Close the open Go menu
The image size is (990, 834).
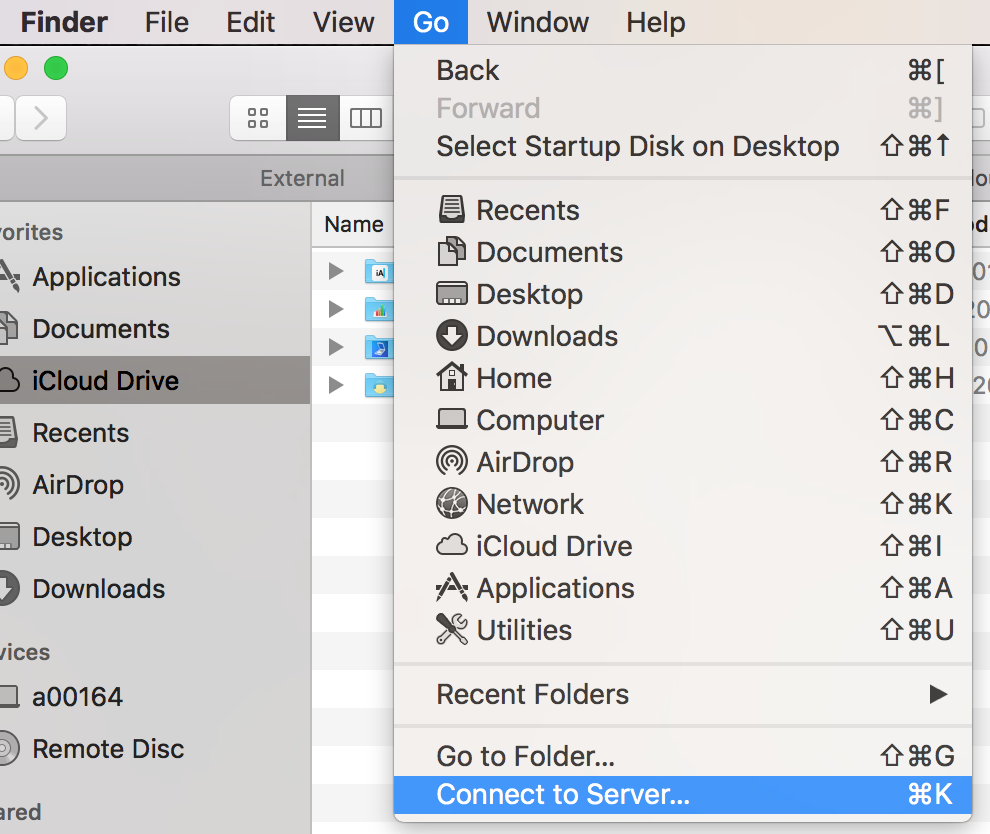[431, 22]
